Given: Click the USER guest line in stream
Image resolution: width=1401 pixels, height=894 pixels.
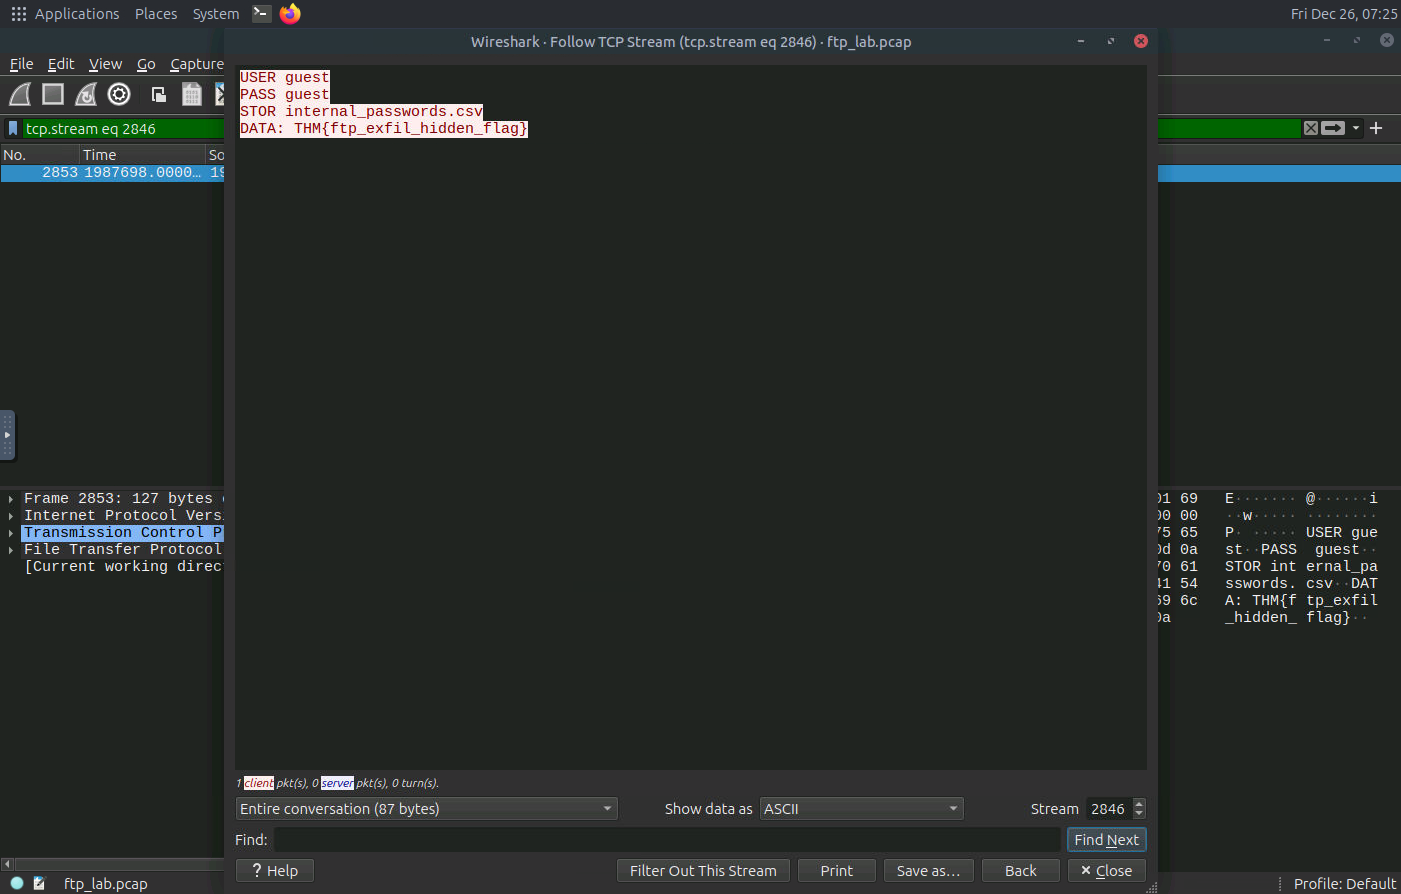Looking at the screenshot, I should (284, 77).
